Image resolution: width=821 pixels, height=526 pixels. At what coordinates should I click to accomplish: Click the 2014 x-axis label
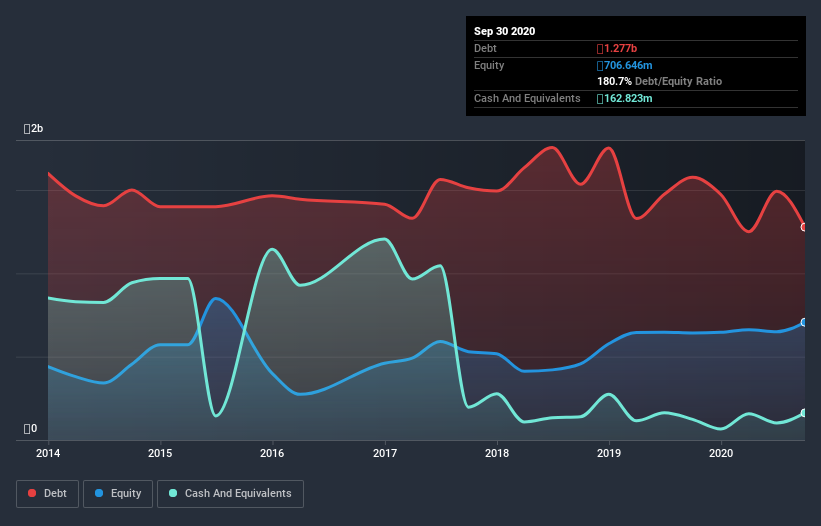pos(48,453)
